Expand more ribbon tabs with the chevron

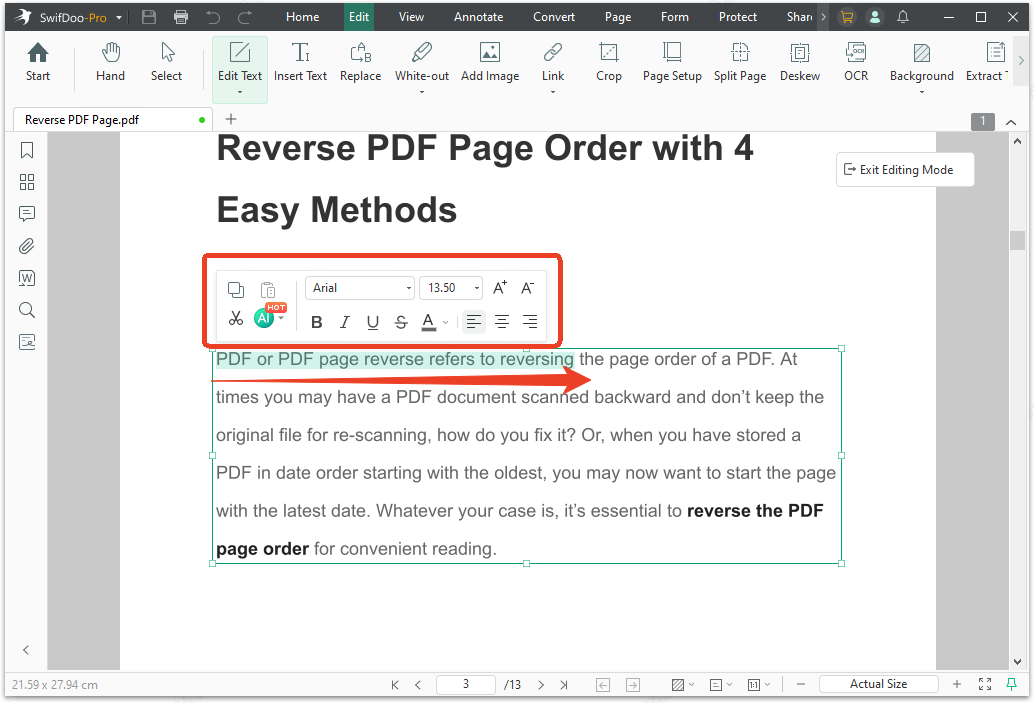click(x=824, y=17)
